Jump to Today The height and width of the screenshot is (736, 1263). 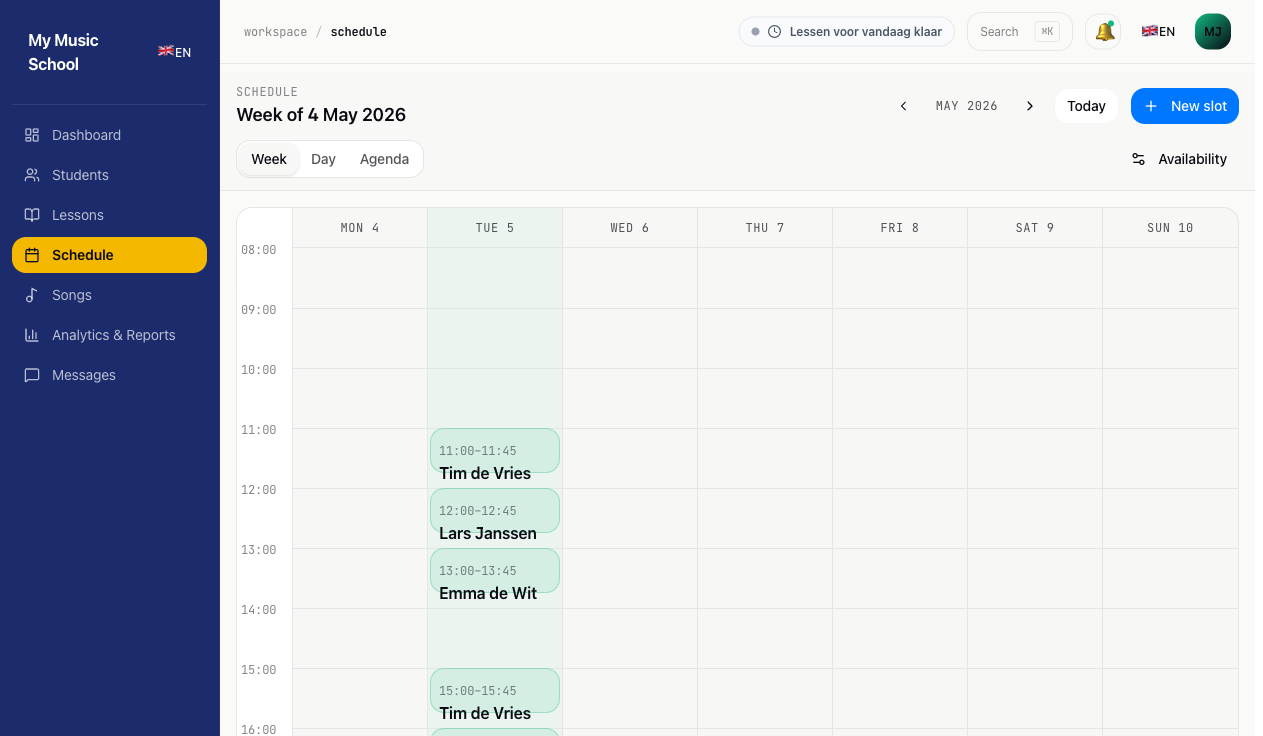[x=1086, y=106]
